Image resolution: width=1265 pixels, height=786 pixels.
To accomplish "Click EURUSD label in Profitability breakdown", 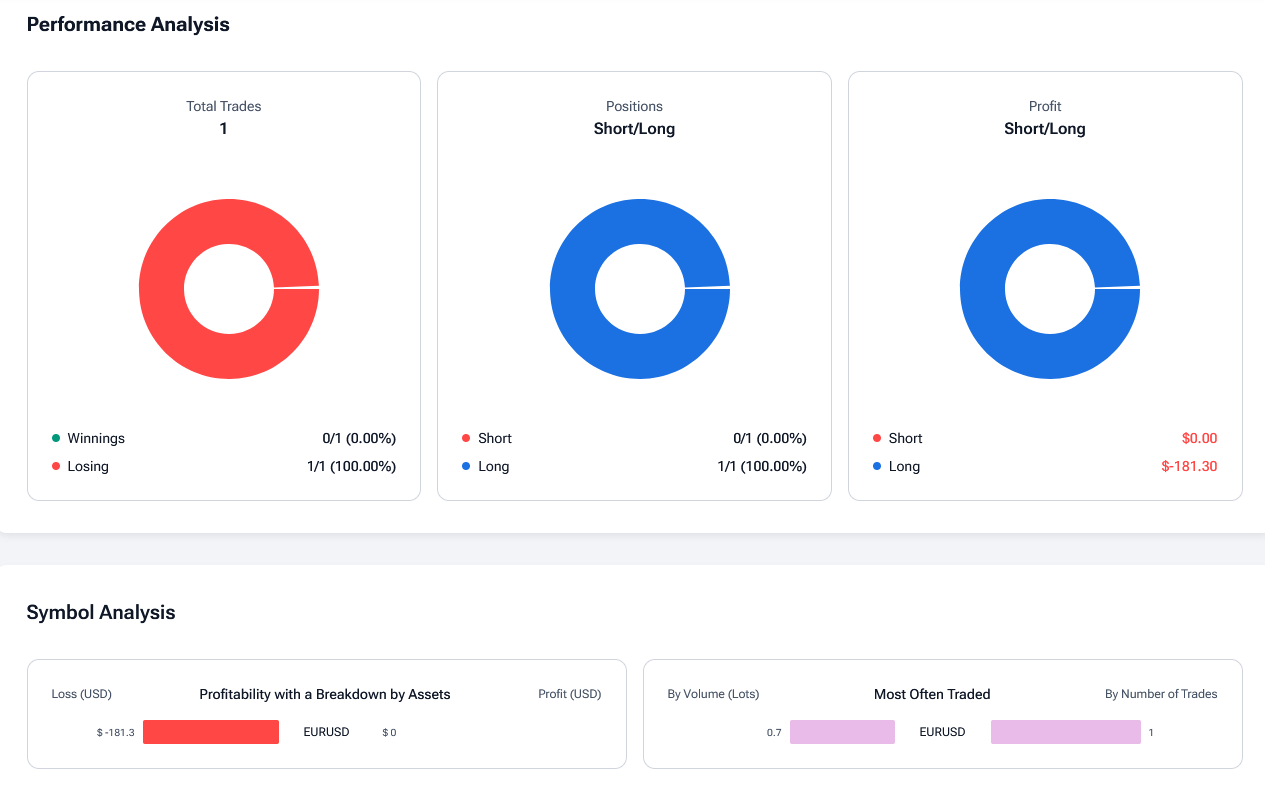I will pyautogui.click(x=326, y=732).
